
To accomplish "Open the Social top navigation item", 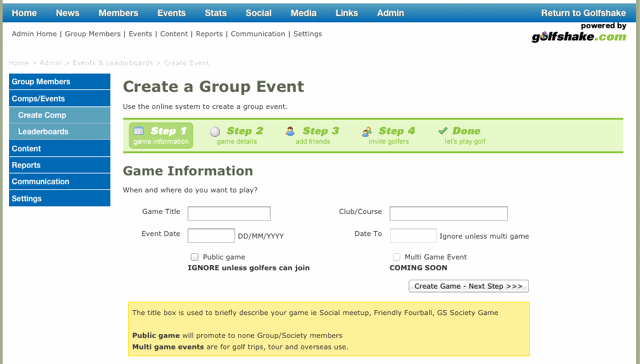I will pyautogui.click(x=258, y=13).
